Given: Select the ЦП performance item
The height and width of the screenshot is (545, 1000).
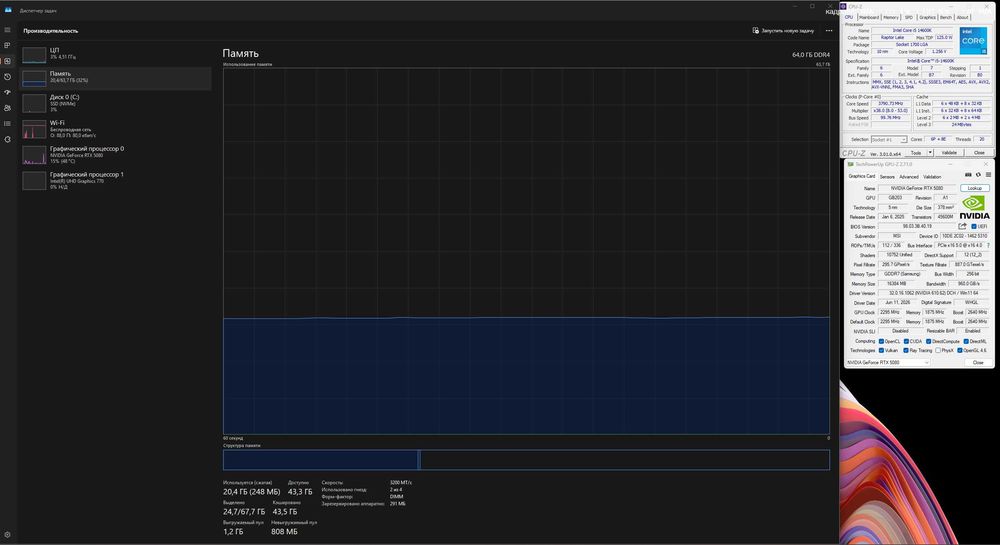Looking at the screenshot, I should [116, 54].
